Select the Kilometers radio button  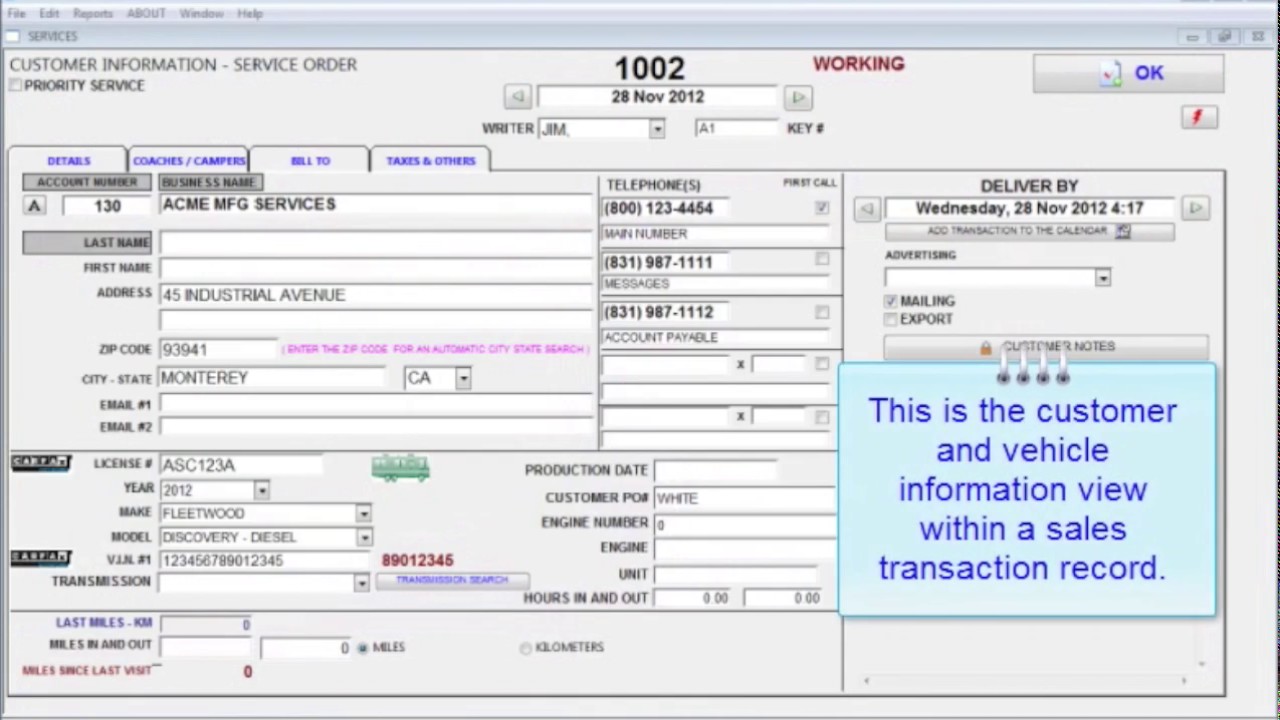click(x=526, y=648)
